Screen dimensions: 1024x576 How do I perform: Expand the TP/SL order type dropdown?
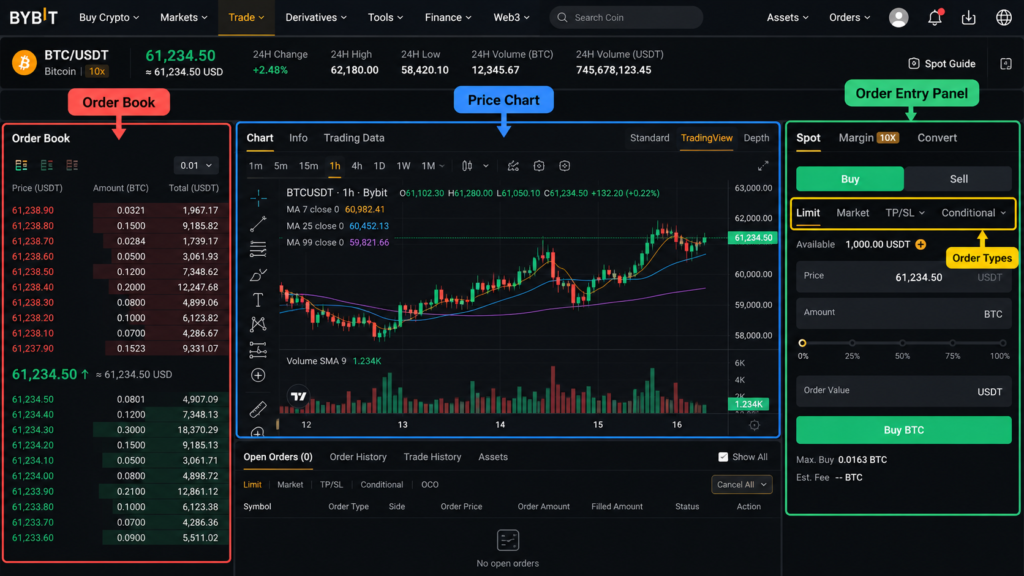coord(905,213)
